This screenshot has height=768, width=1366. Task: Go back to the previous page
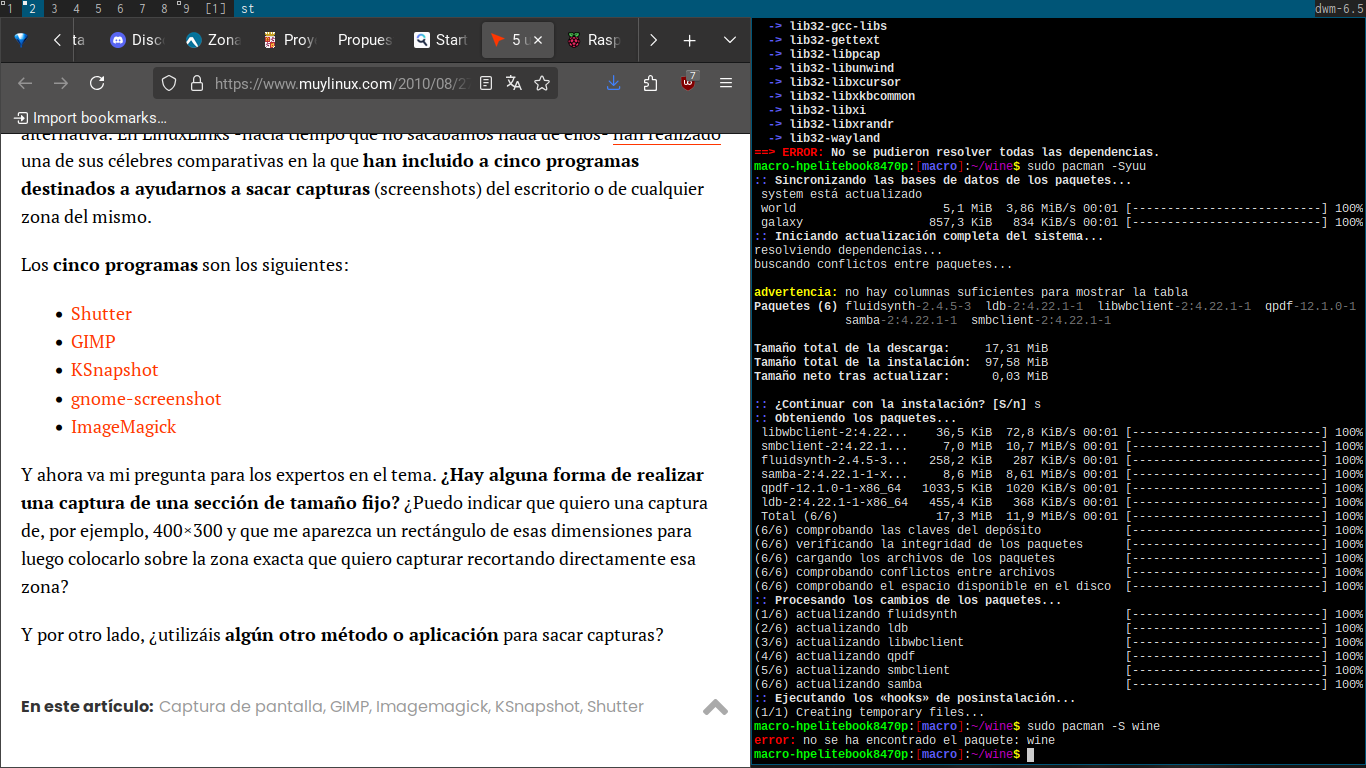tap(25, 83)
